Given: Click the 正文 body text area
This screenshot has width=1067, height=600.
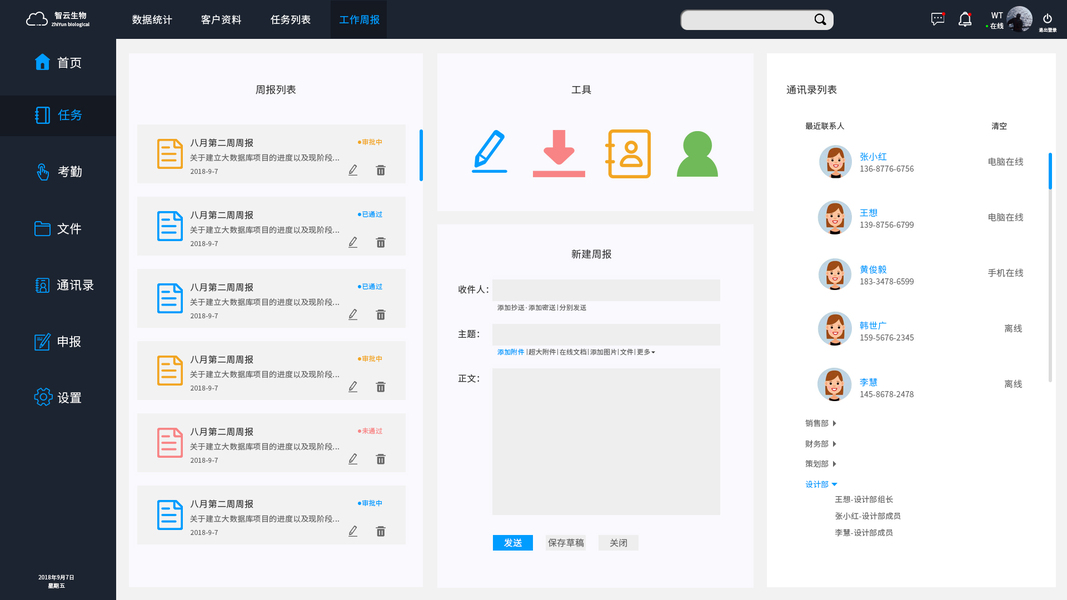Looking at the screenshot, I should [x=606, y=441].
